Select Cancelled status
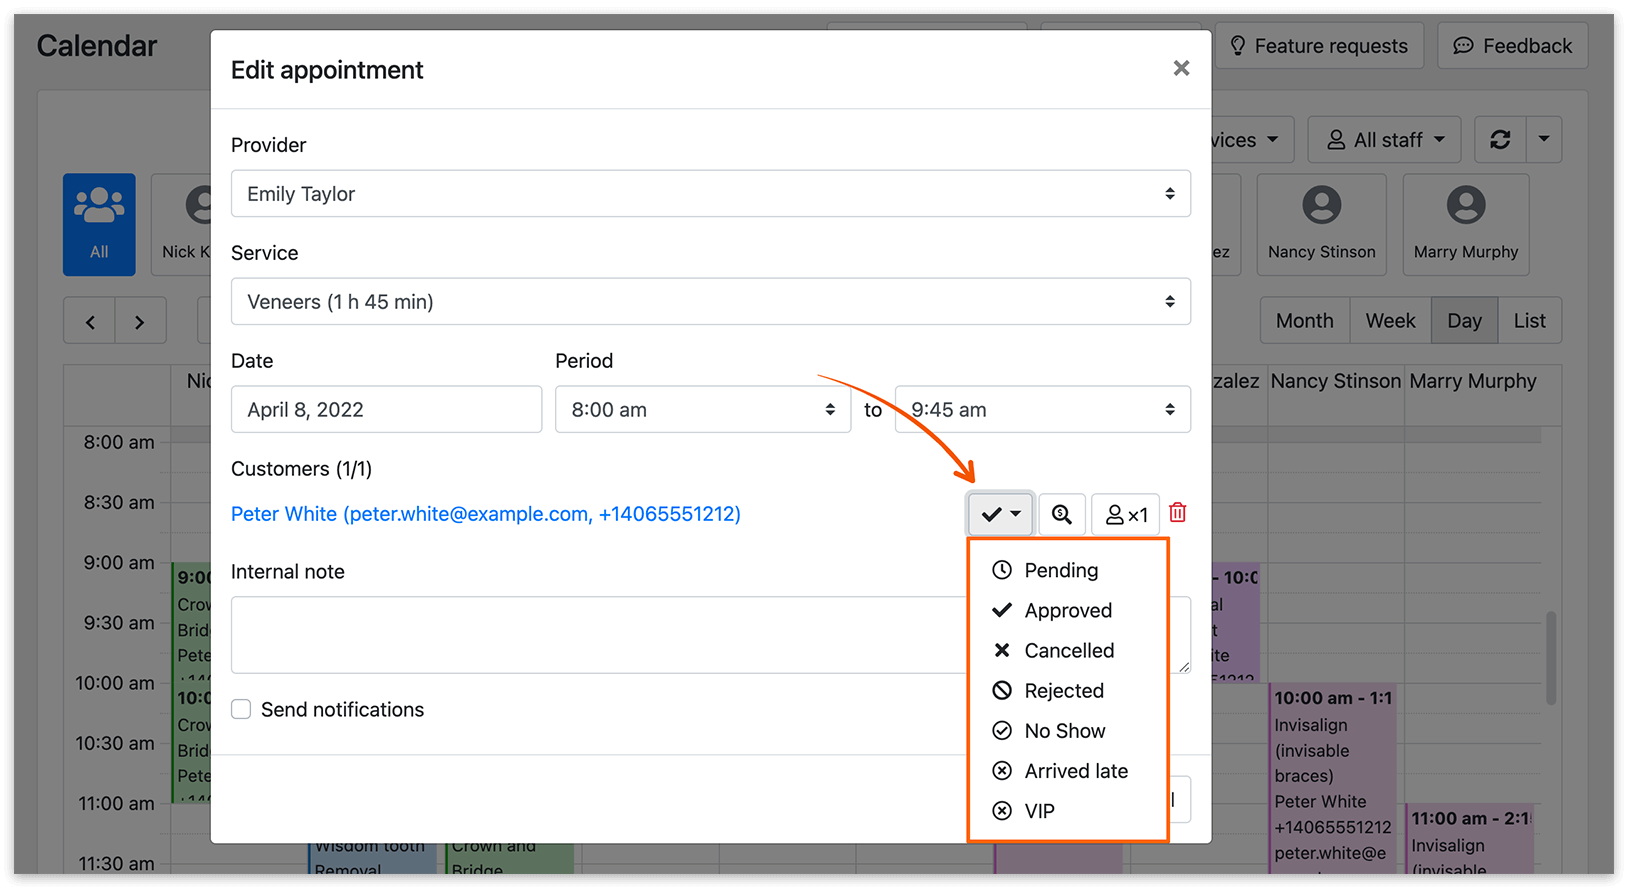 tap(1068, 650)
